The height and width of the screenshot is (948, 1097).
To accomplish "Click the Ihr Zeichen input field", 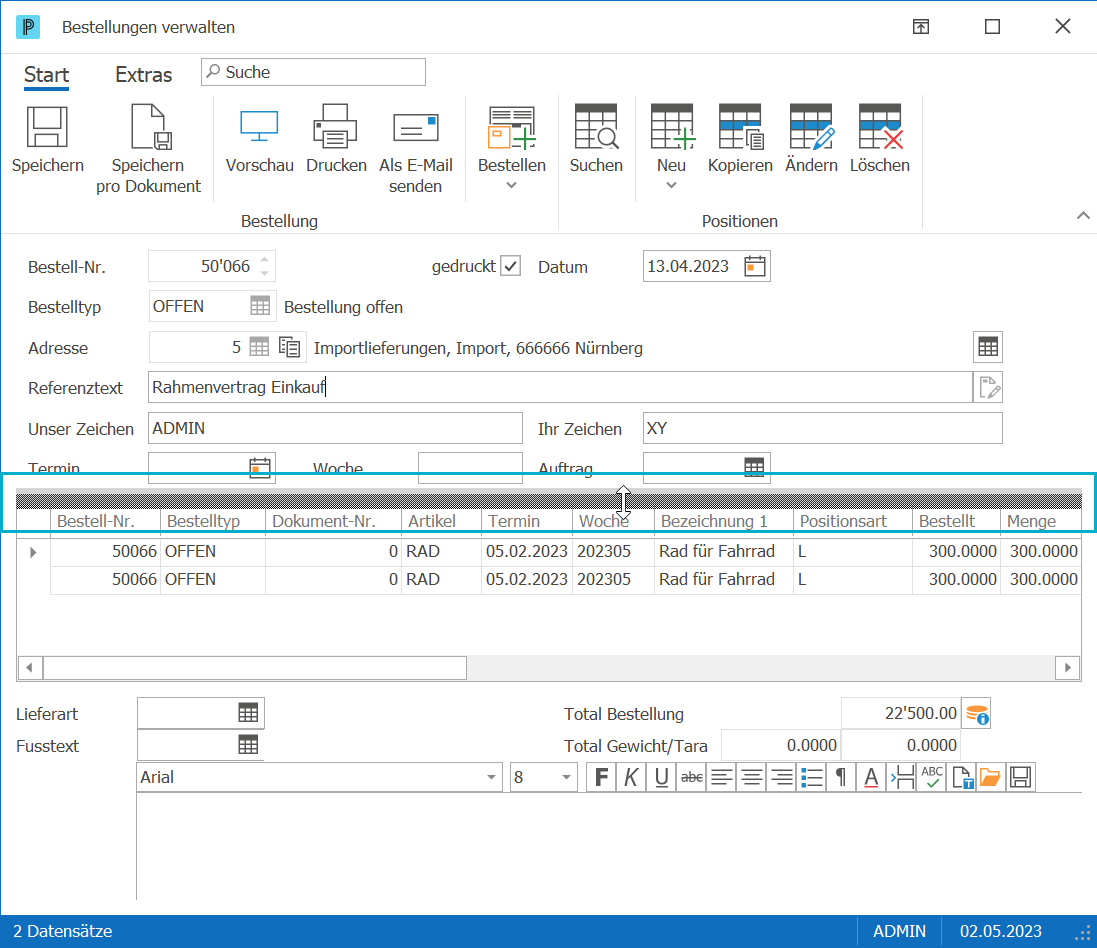I will (823, 428).
